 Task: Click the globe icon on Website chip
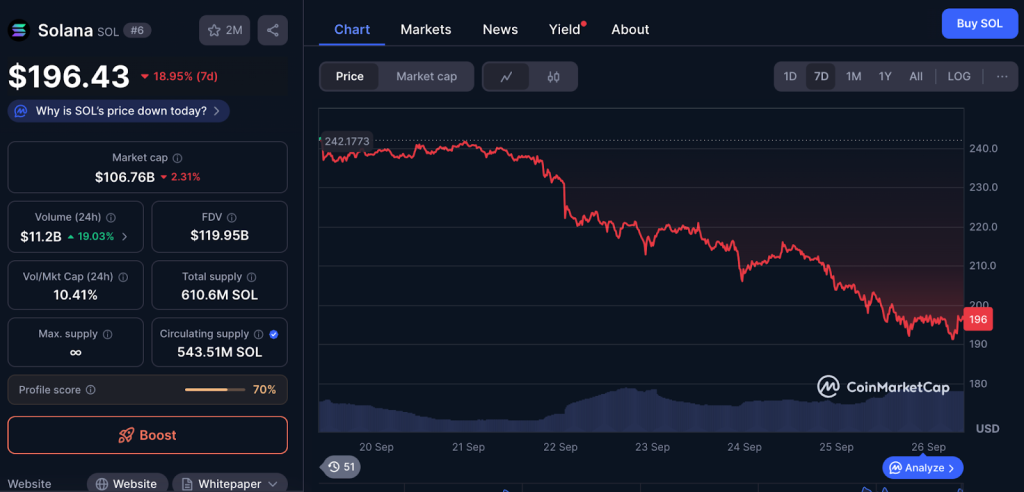coord(102,484)
